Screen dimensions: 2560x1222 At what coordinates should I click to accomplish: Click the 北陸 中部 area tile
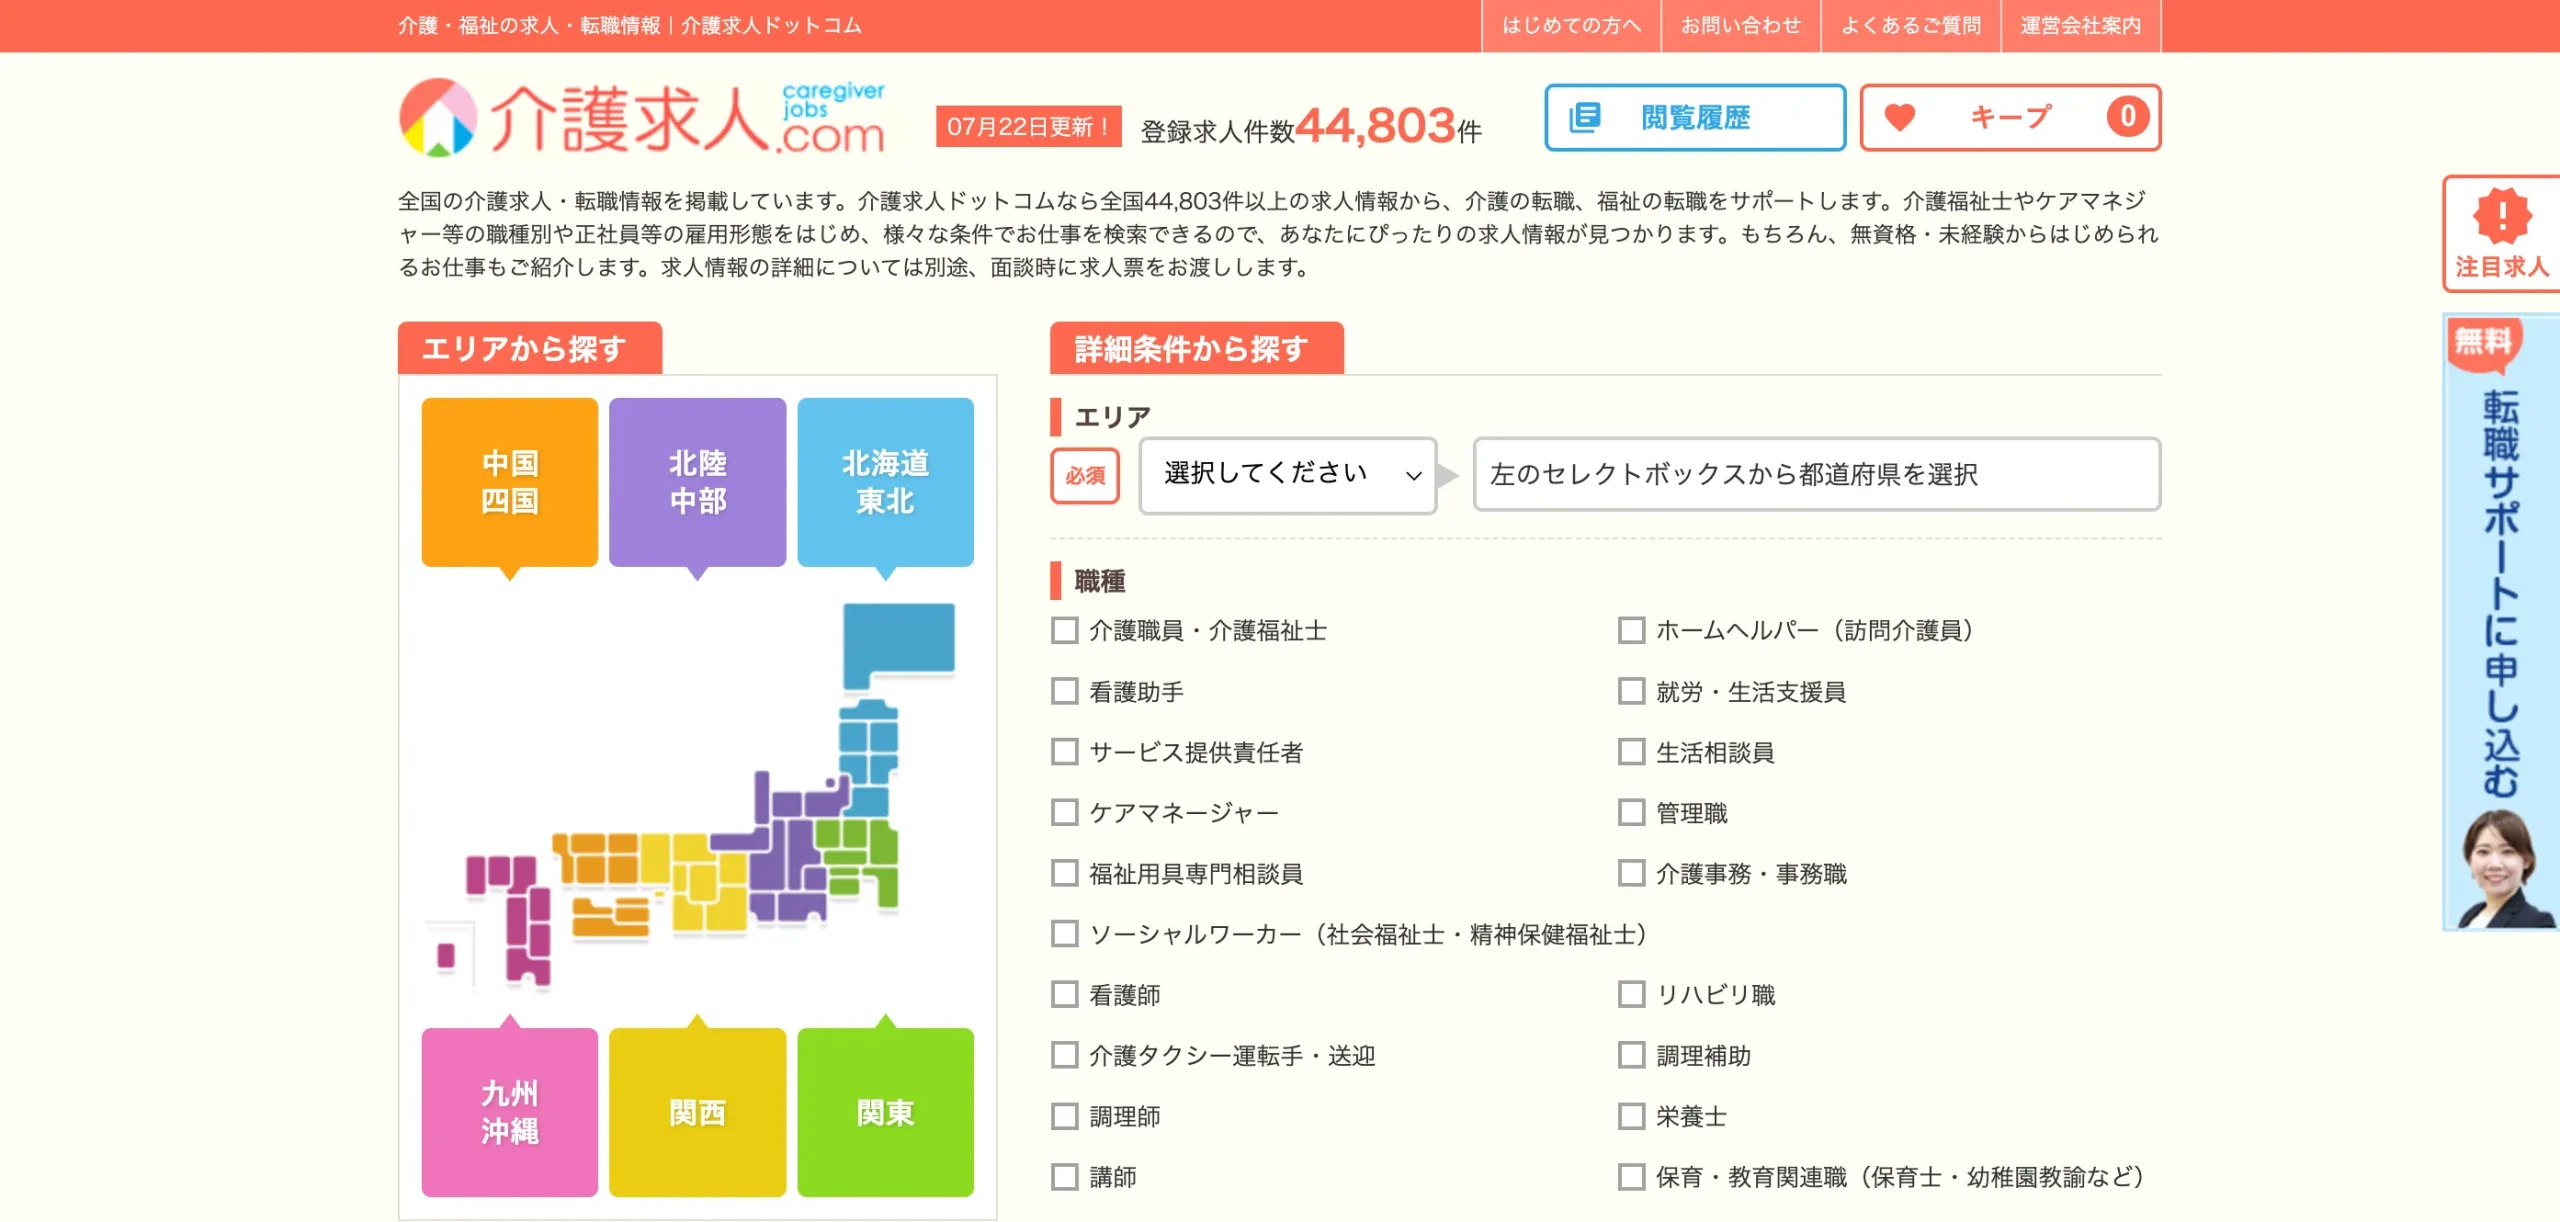[x=698, y=483]
